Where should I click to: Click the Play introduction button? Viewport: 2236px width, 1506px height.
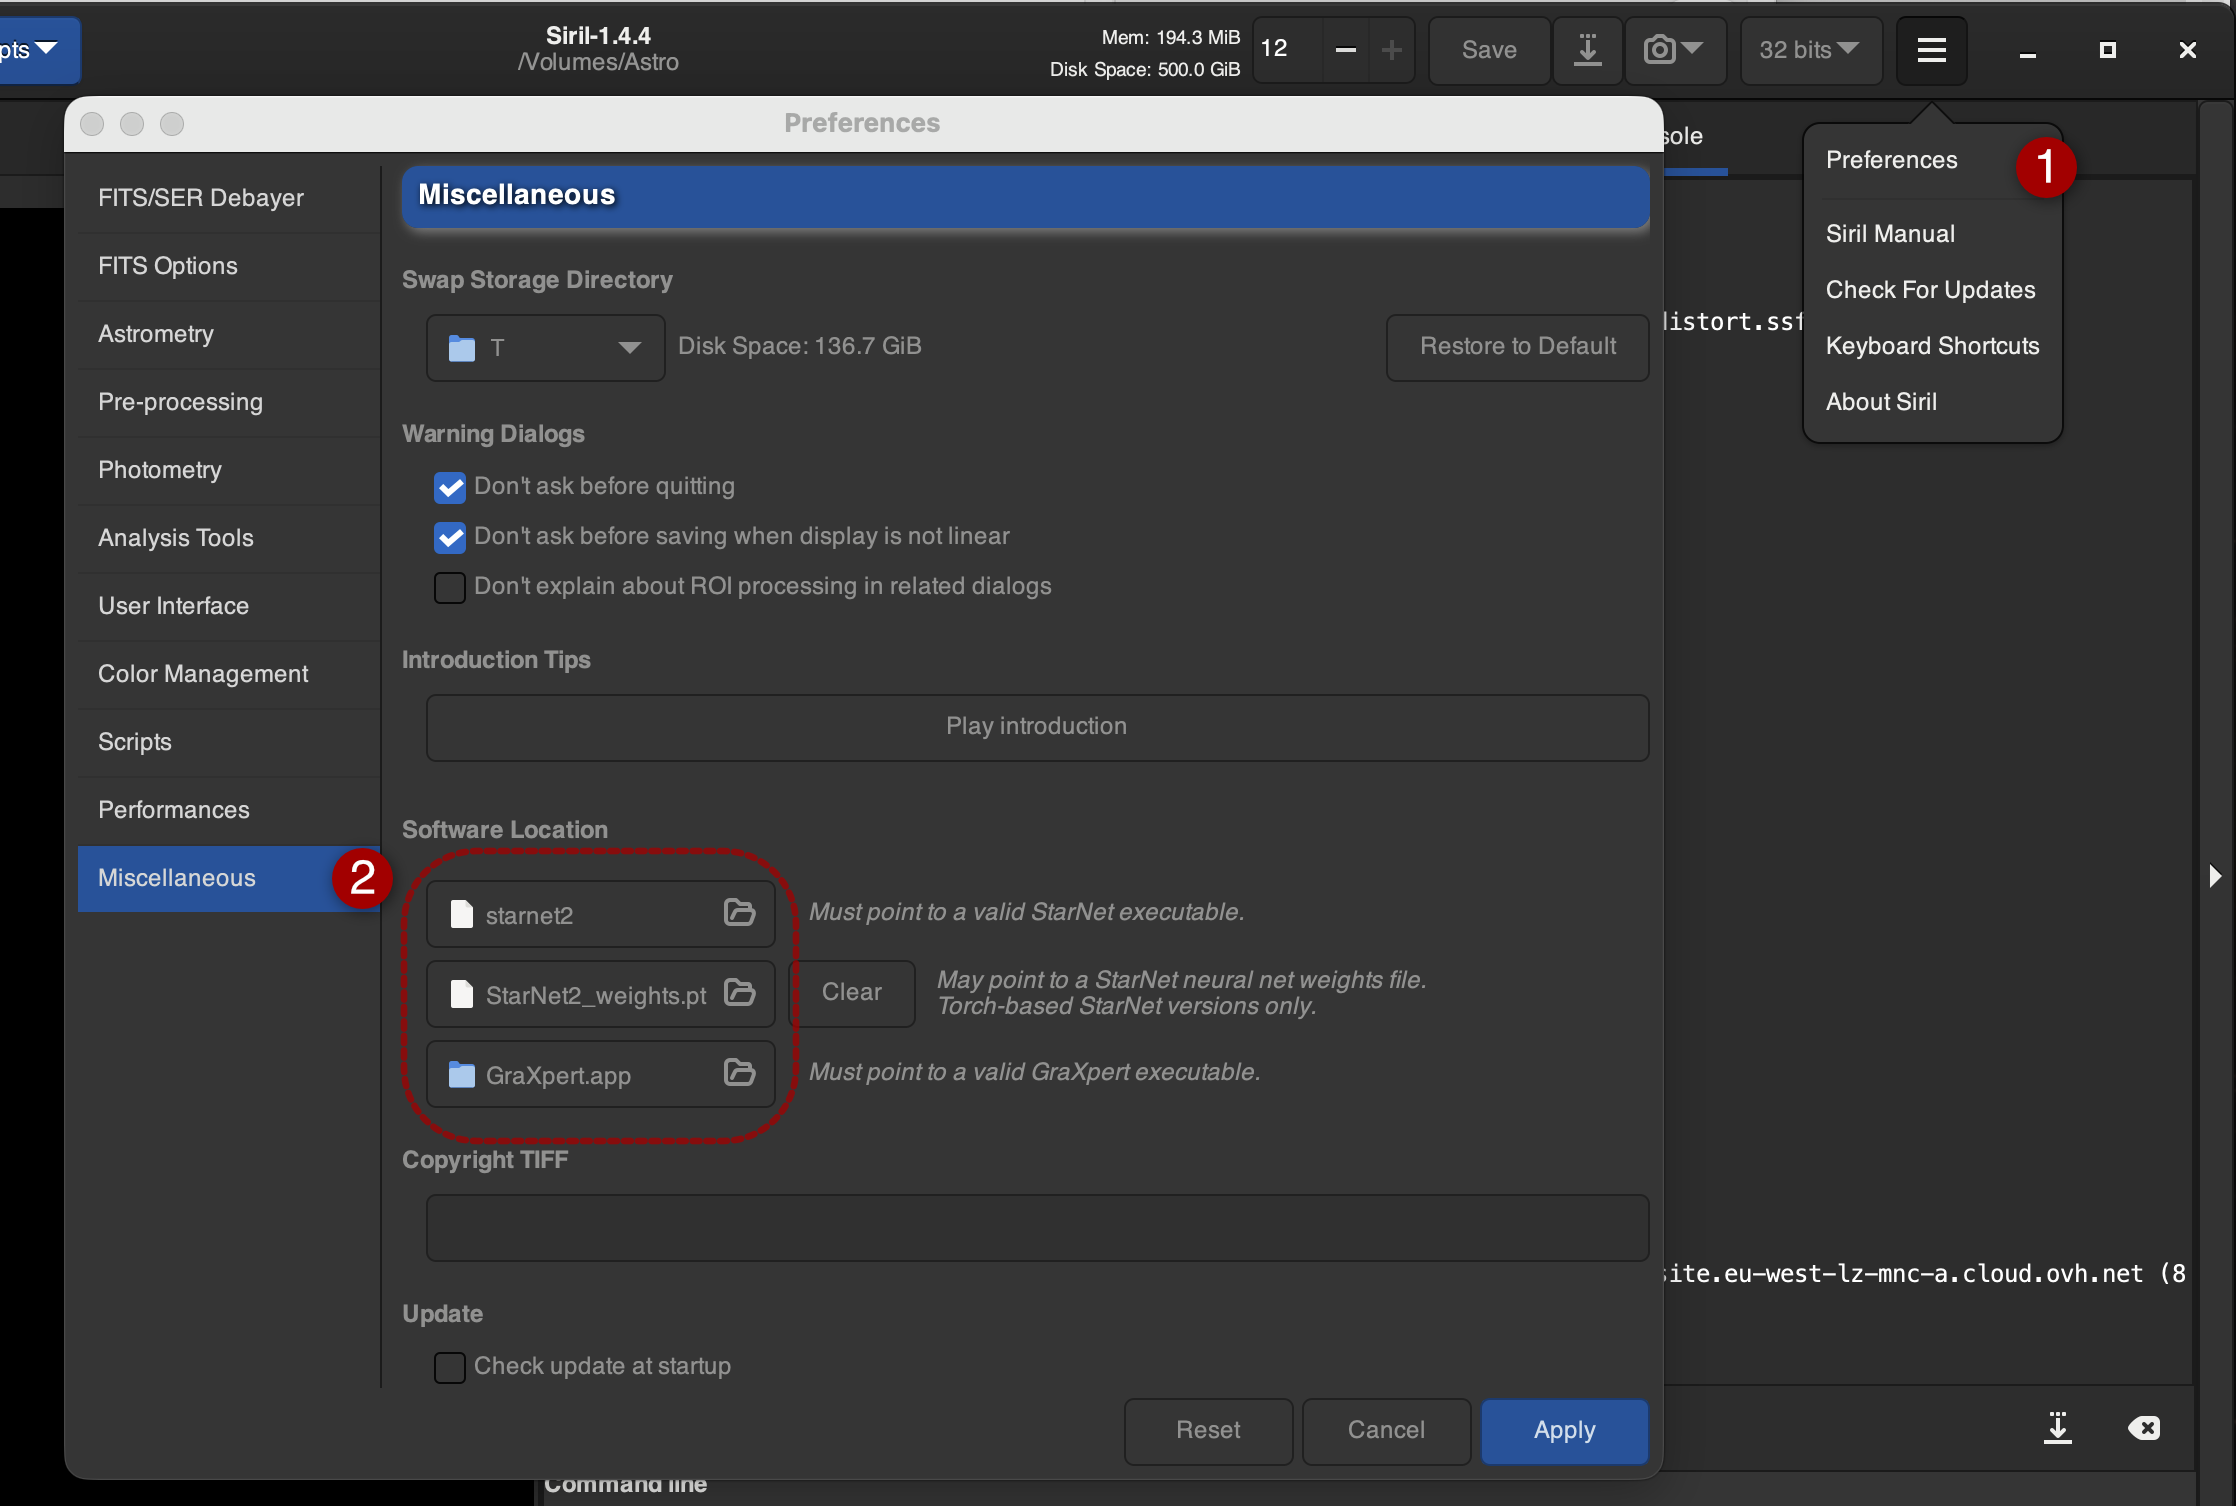1037,727
